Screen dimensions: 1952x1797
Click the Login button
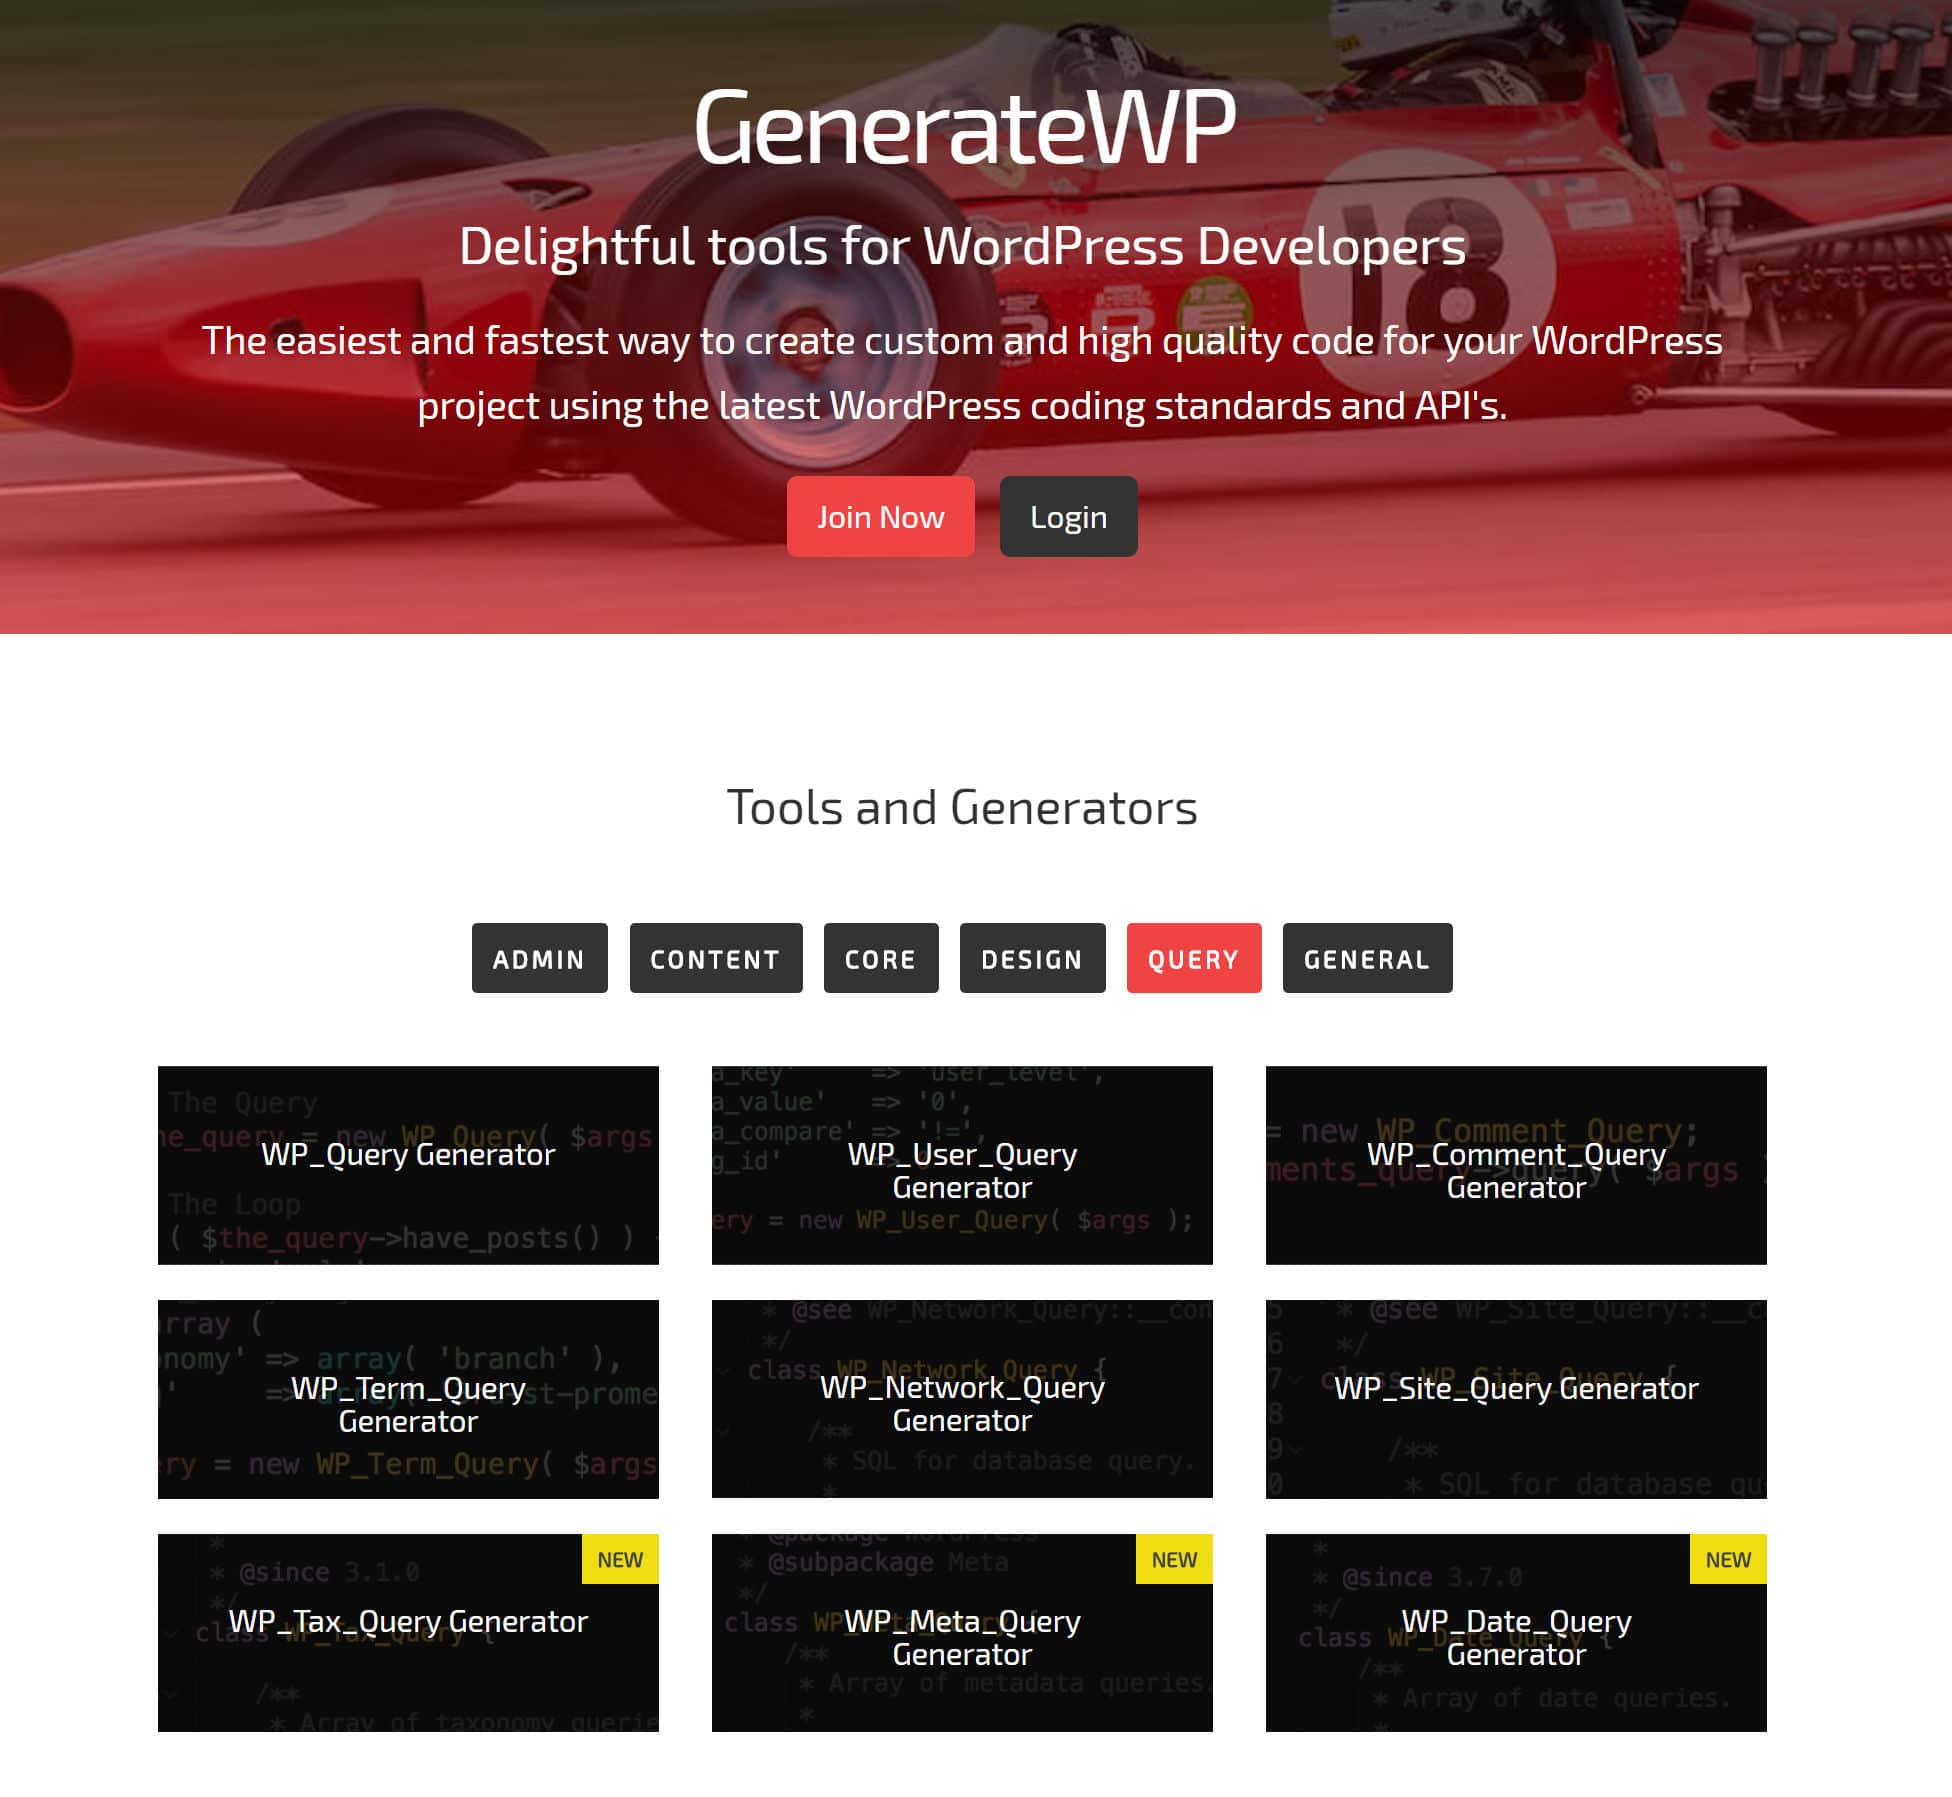(x=1070, y=515)
